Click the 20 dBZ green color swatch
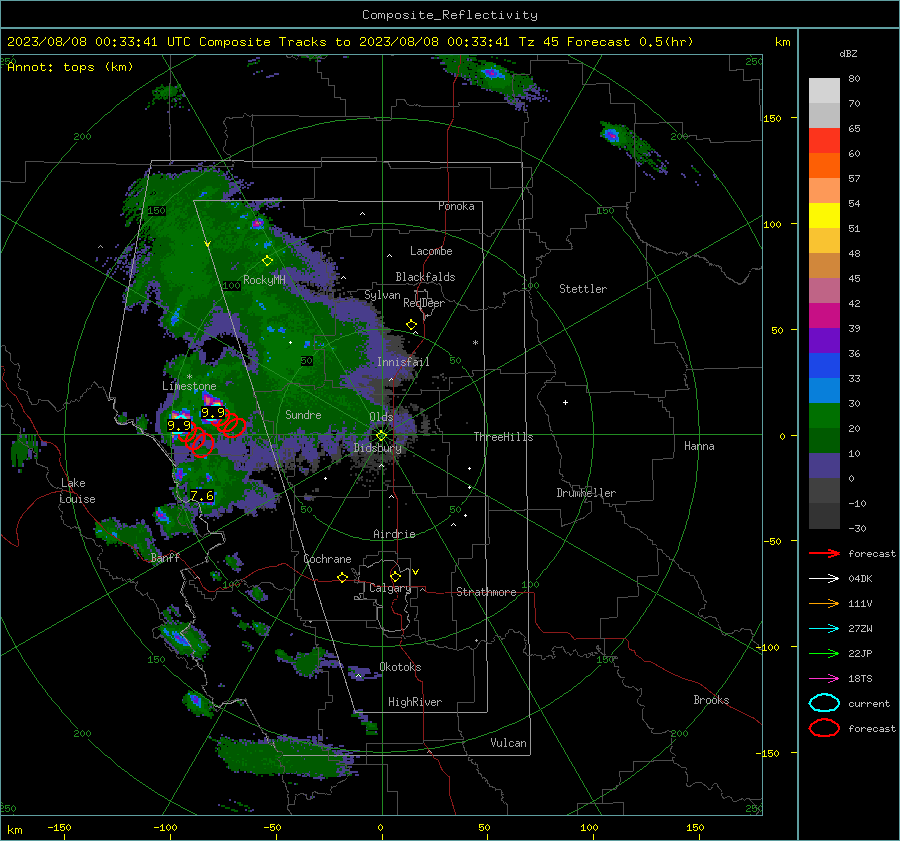 (824, 416)
